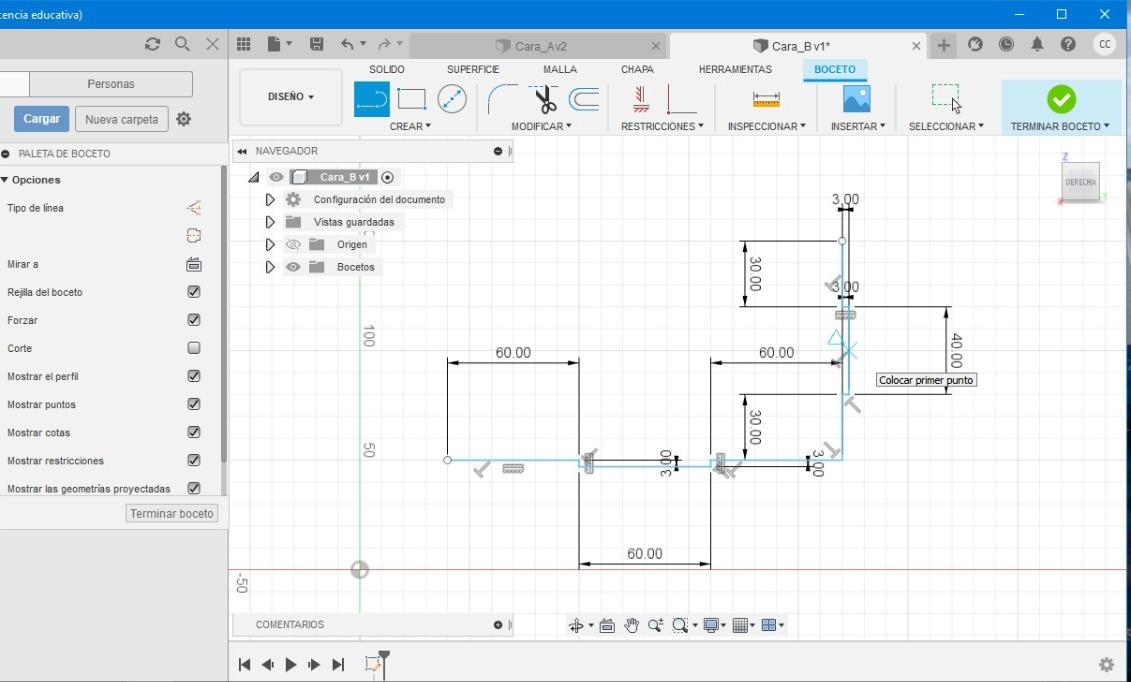Open the RESTRICCIONES dropdown menu
Image resolution: width=1131 pixels, height=682 pixels.
[662, 126]
